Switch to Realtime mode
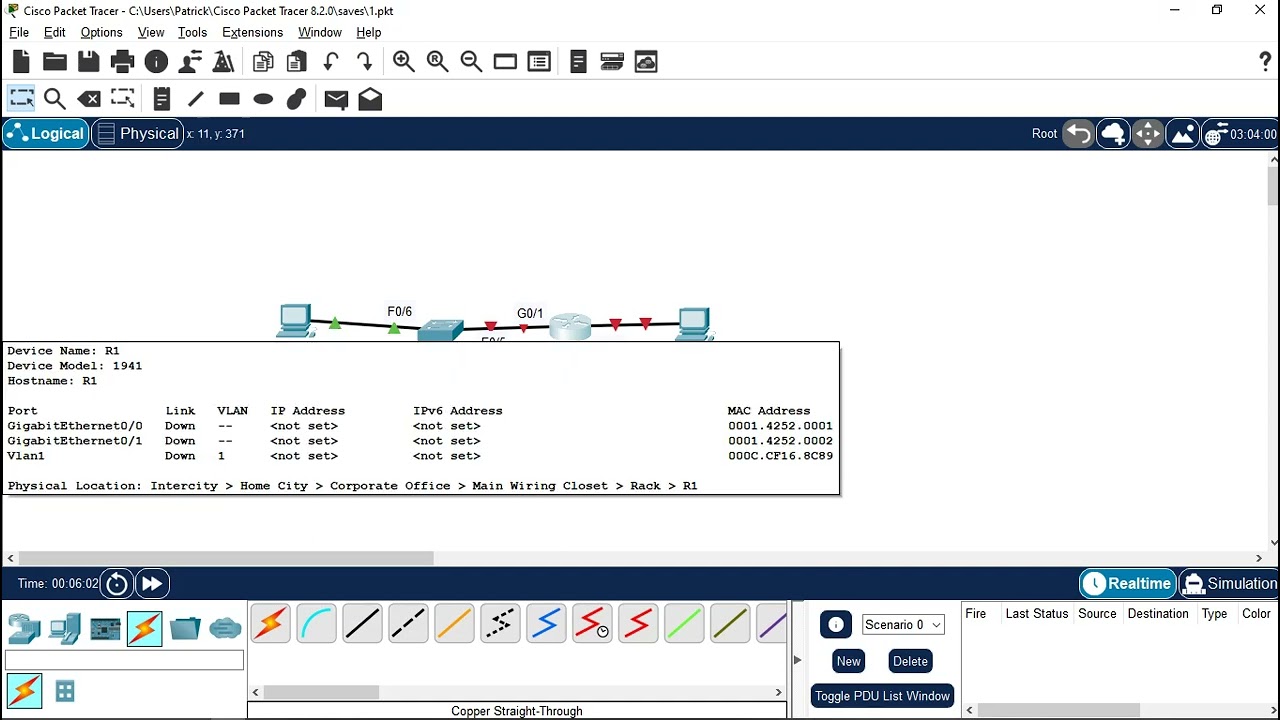Image resolution: width=1280 pixels, height=720 pixels. (1127, 584)
